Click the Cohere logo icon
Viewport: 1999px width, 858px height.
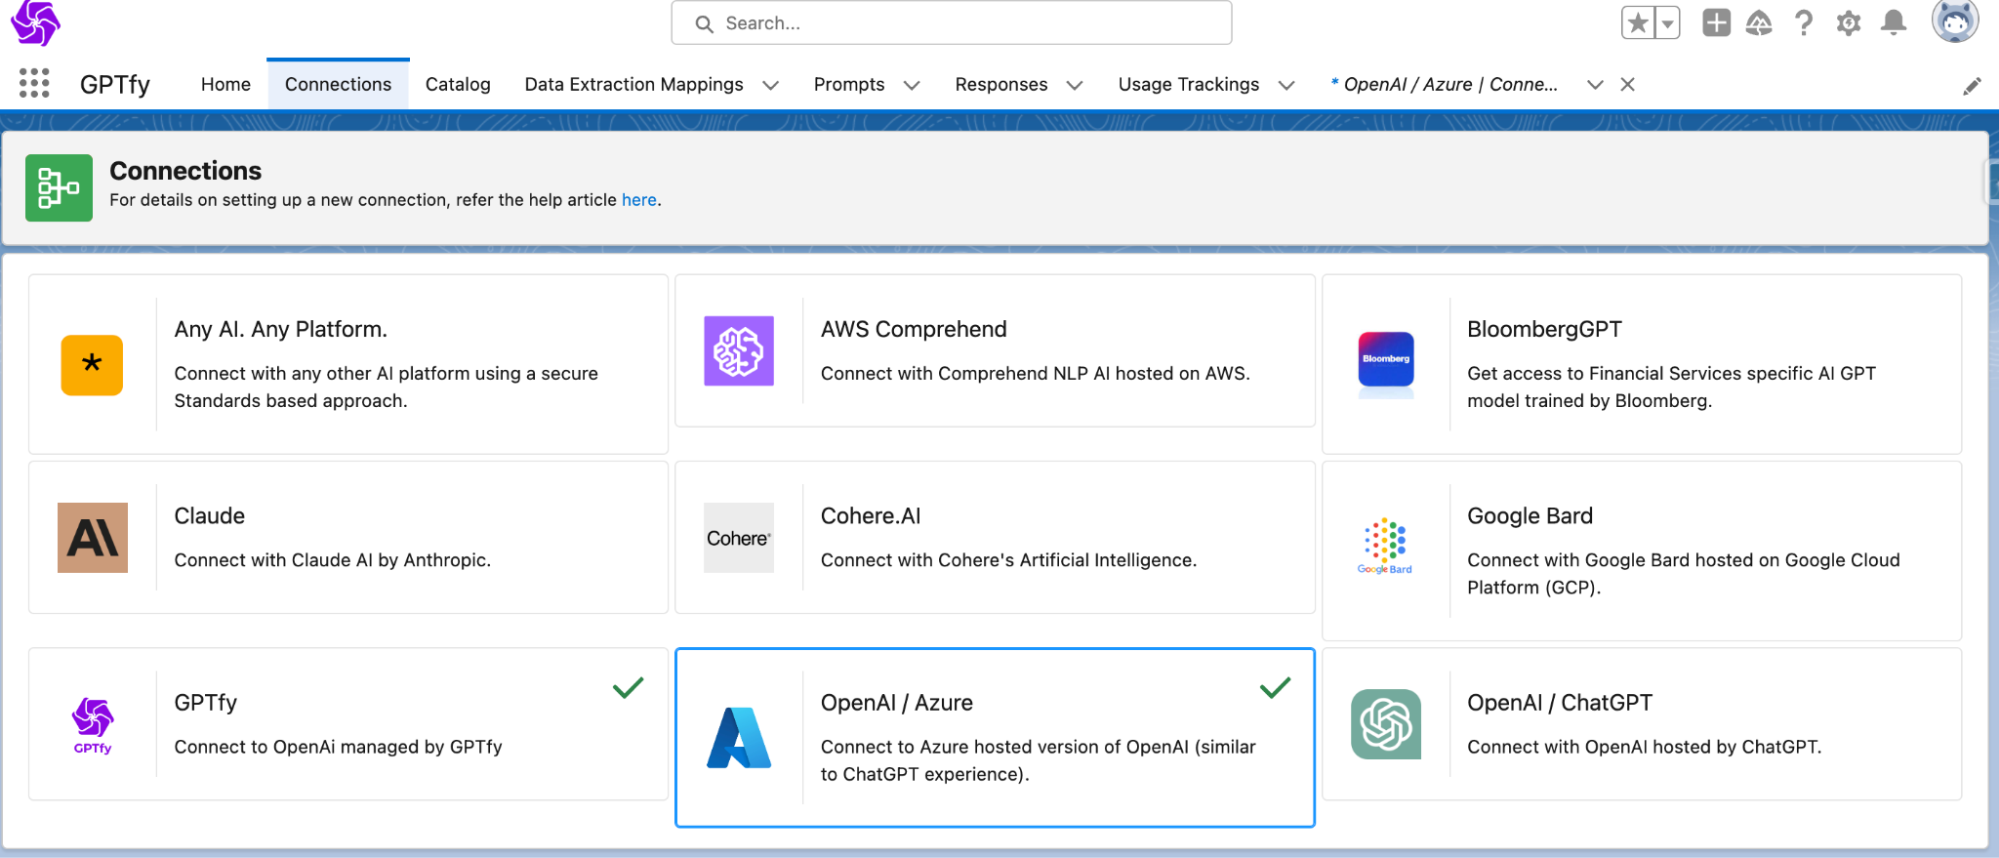[x=739, y=538]
